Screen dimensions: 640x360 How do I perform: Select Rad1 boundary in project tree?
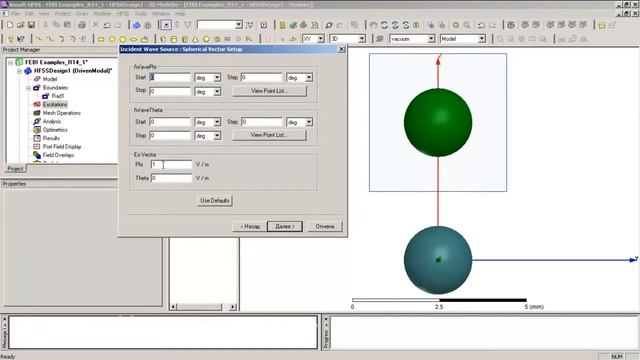click(58, 96)
